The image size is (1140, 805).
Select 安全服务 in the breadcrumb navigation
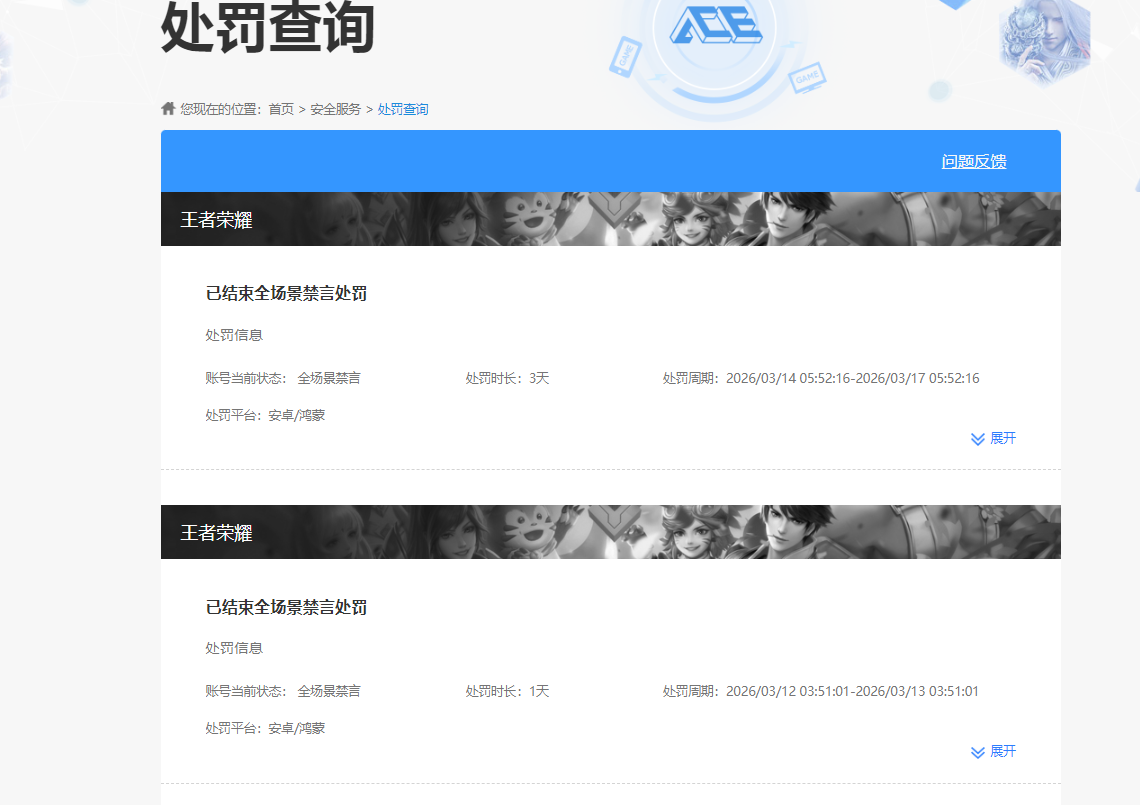(x=336, y=108)
